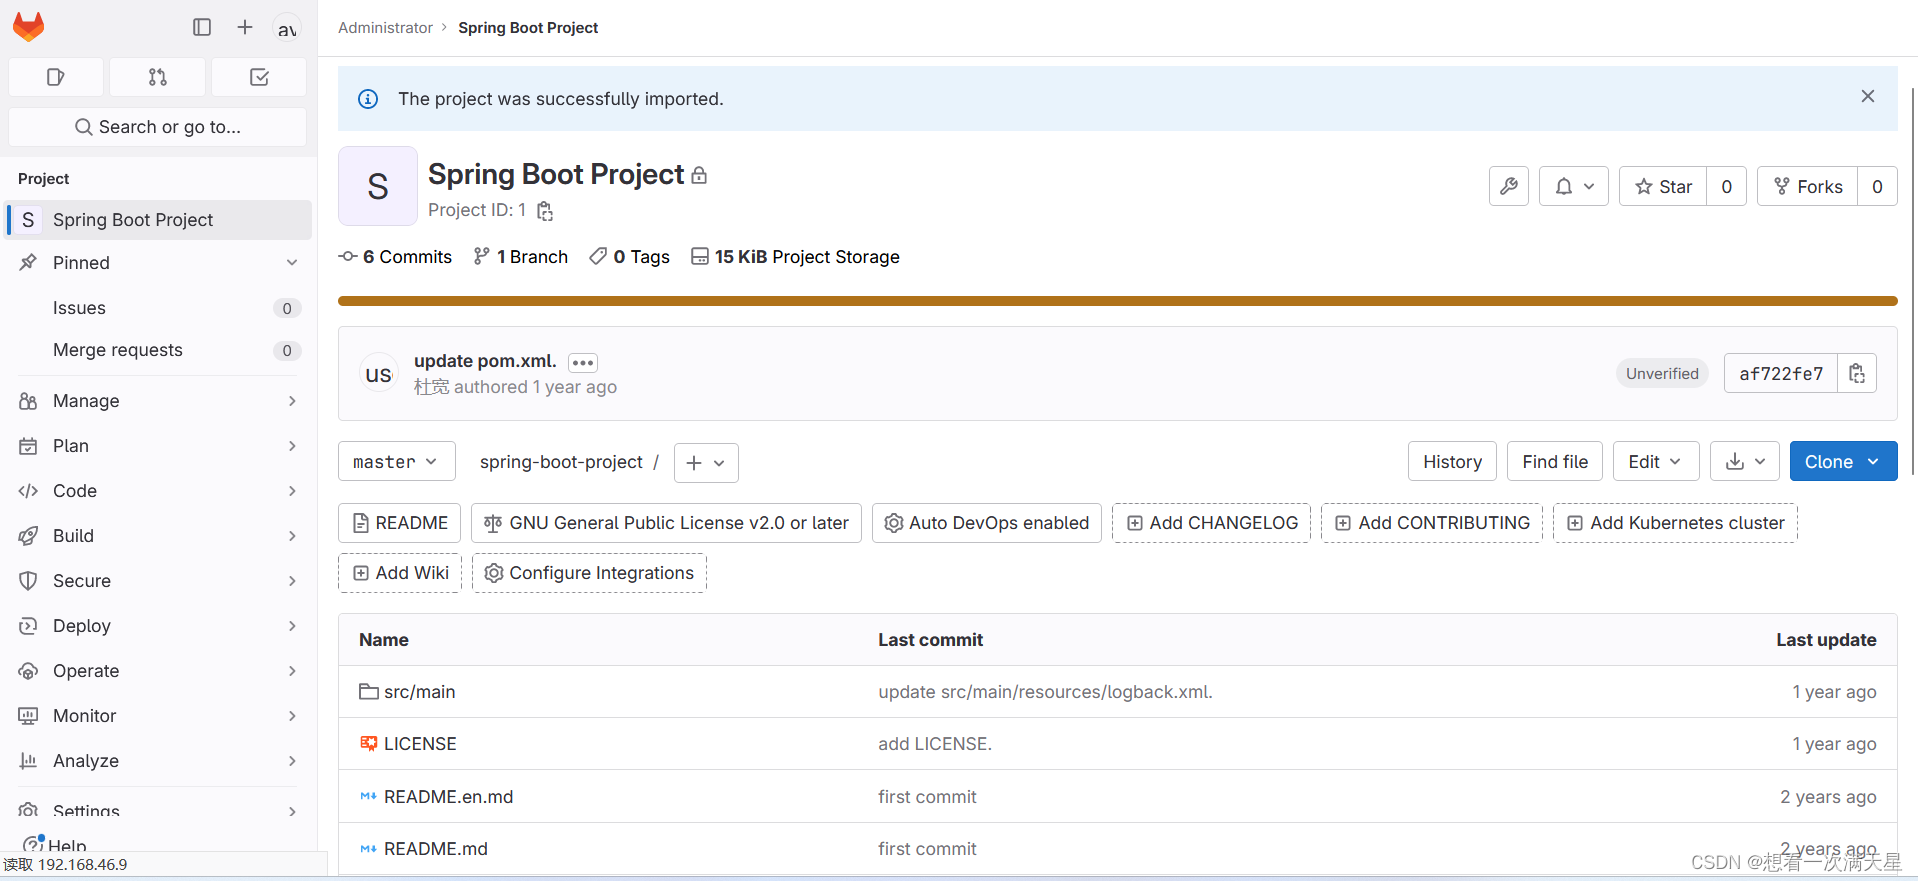Expand the Build menu

click(160, 536)
